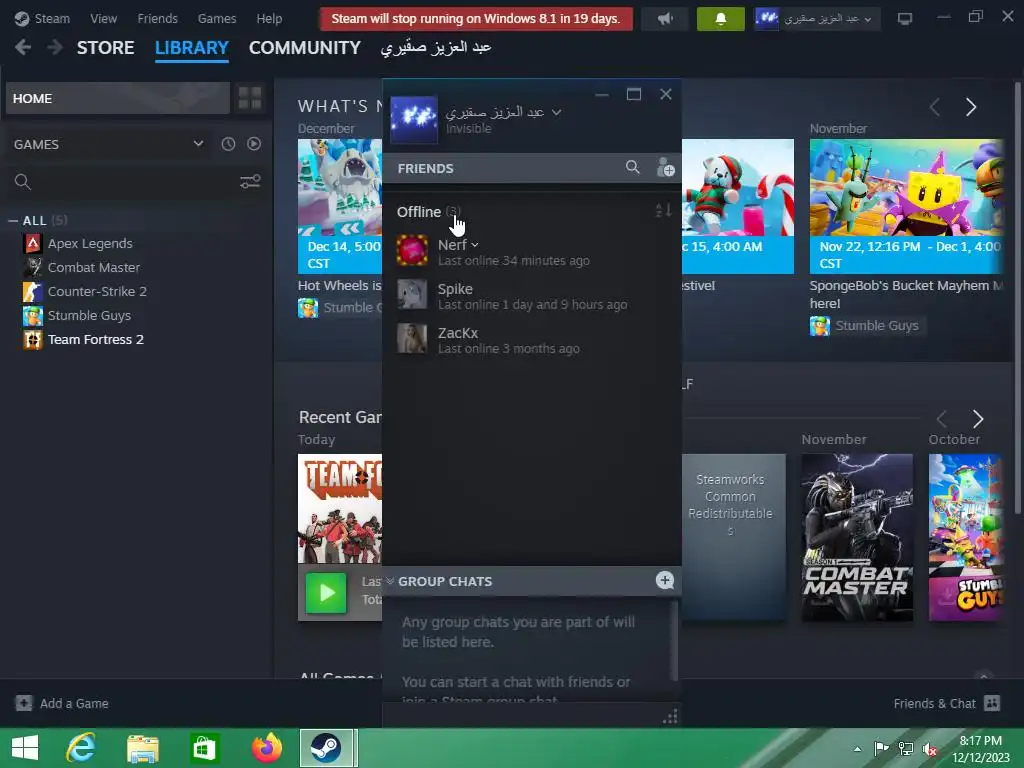Click the HOME button in library
1024x768 pixels.
tap(118, 98)
